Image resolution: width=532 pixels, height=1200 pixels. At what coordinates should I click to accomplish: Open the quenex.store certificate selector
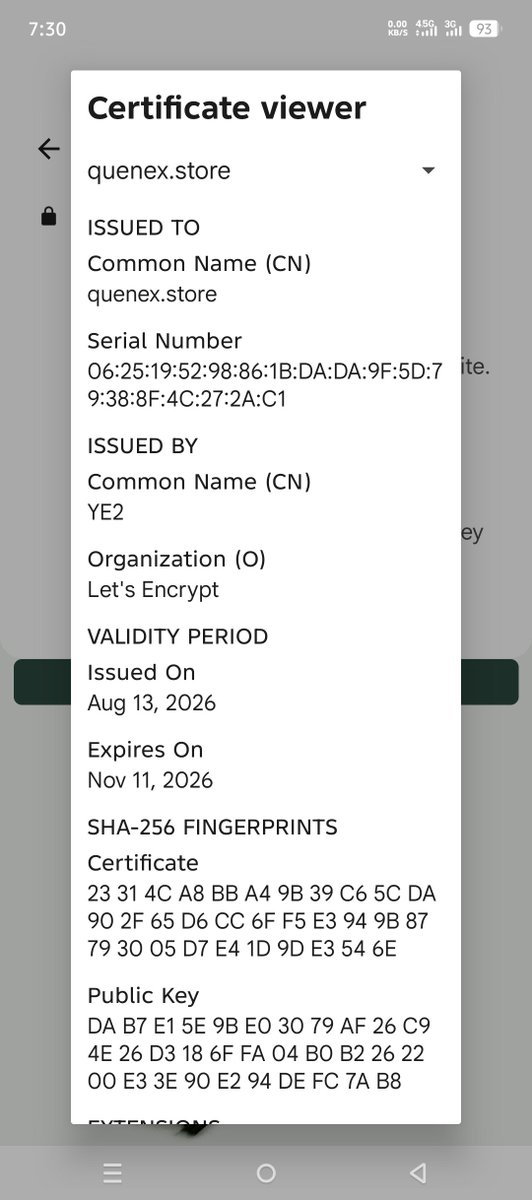(x=266, y=171)
